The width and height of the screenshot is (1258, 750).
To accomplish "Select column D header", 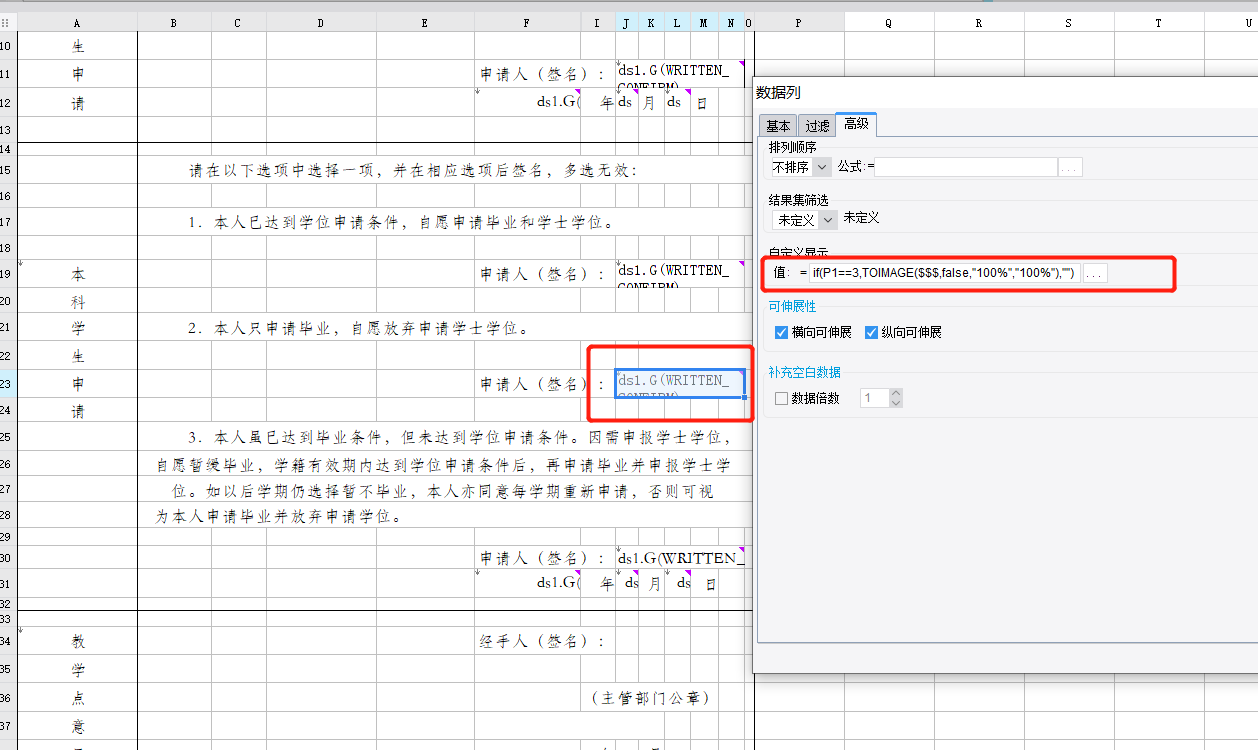I will 321,22.
